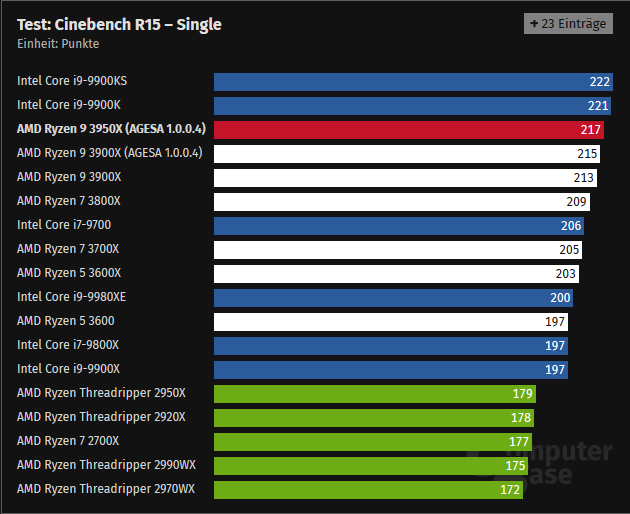Click the 'Test: Cinebench R15 – Single' title
The height and width of the screenshot is (514, 630).
pyautogui.click(x=119, y=25)
